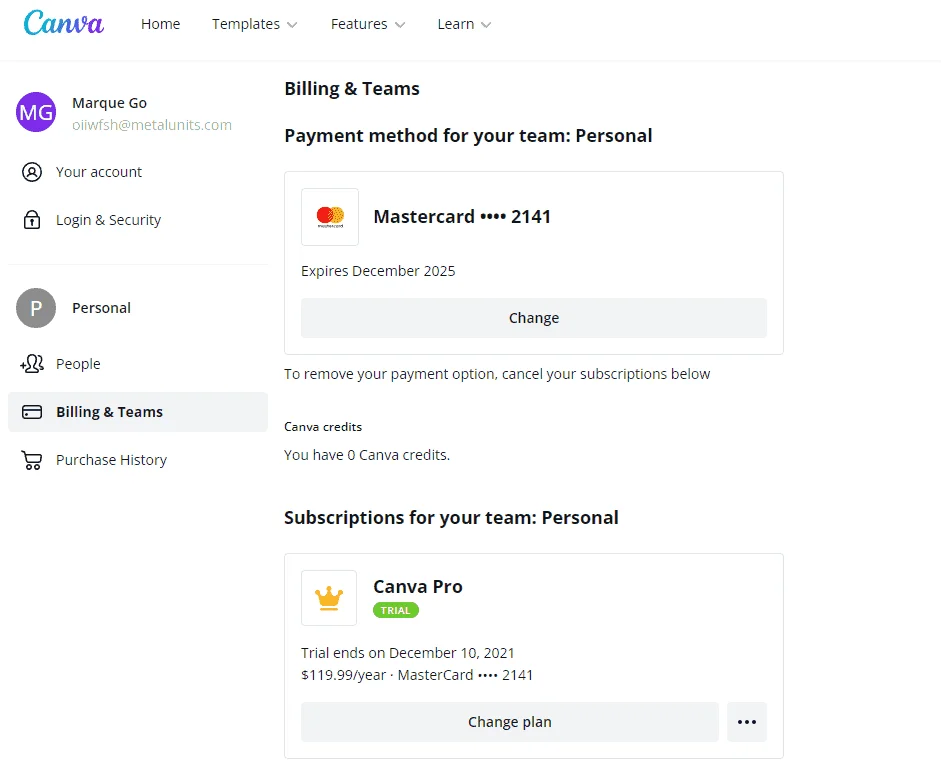The height and width of the screenshot is (773, 941).
Task: Go to Home in top navigation
Action: pyautogui.click(x=160, y=24)
